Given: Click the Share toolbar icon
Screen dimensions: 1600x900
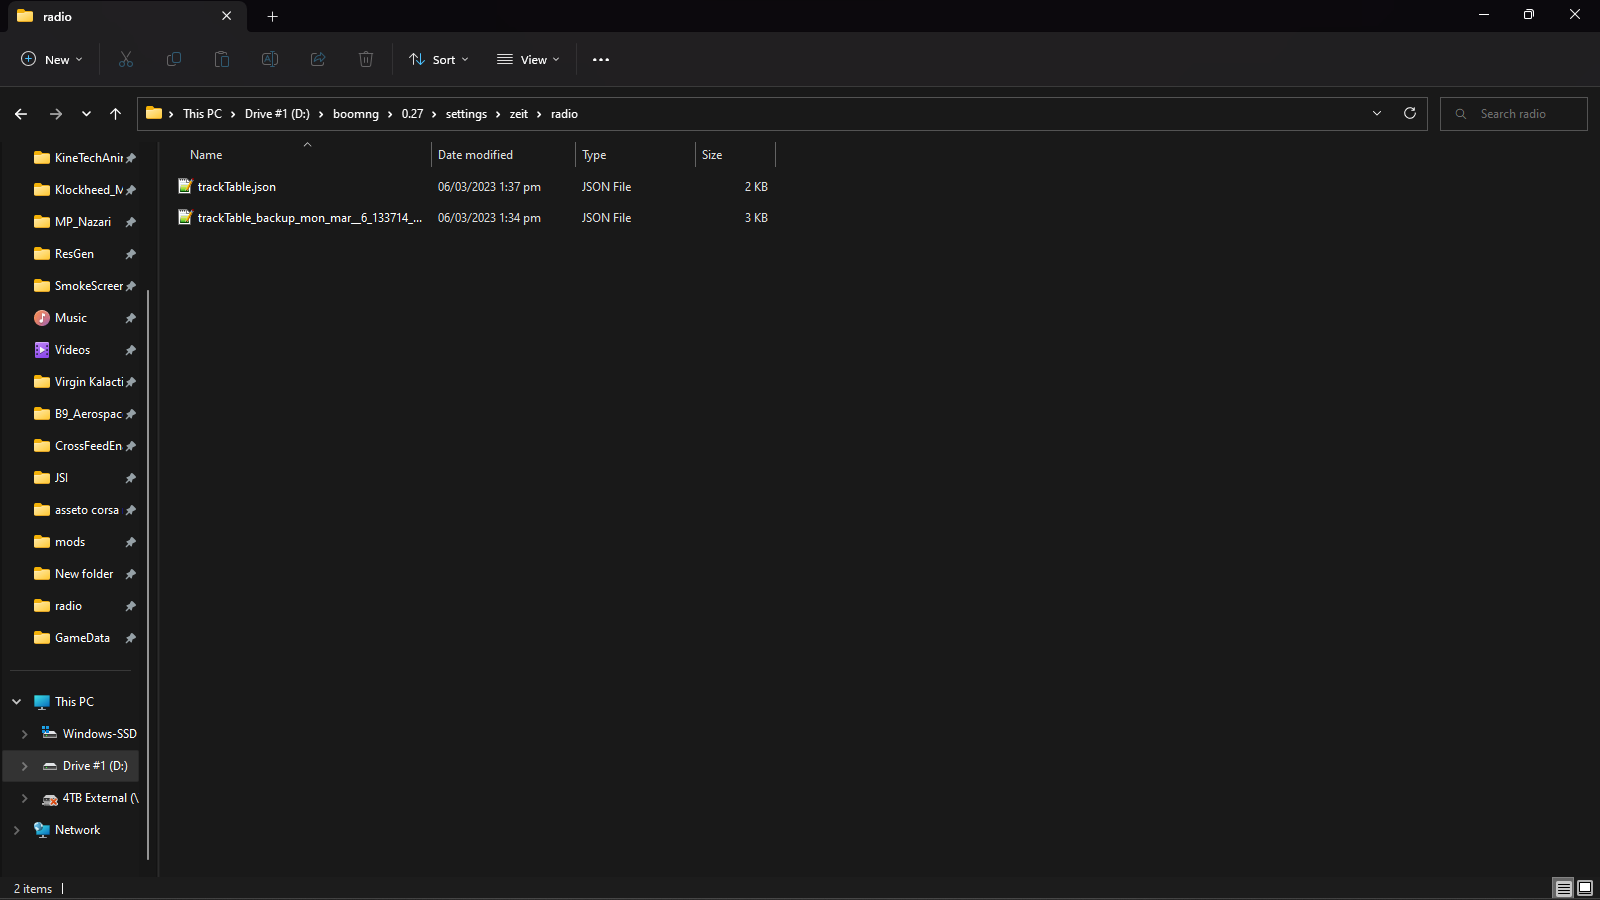Looking at the screenshot, I should pos(318,60).
